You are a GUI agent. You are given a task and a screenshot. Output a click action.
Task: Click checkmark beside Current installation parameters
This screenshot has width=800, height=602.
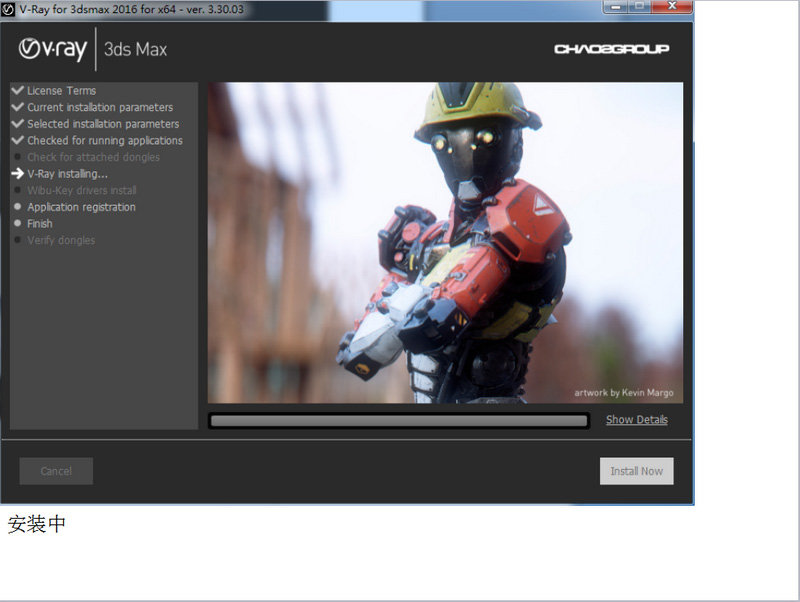18,107
